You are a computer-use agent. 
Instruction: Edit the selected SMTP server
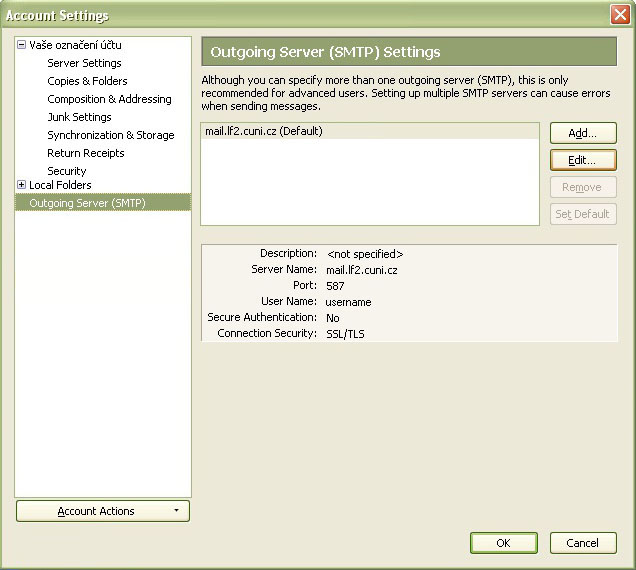click(x=583, y=160)
